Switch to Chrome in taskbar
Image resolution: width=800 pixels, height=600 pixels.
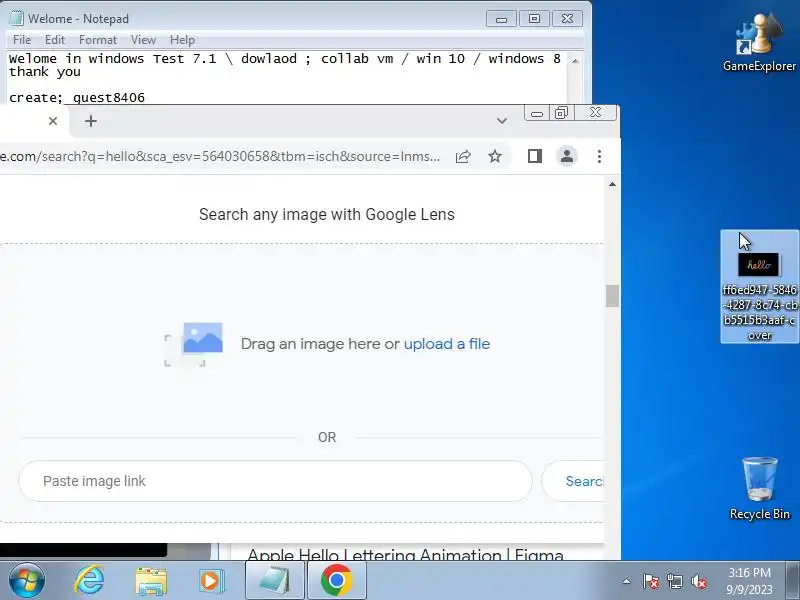pos(337,581)
